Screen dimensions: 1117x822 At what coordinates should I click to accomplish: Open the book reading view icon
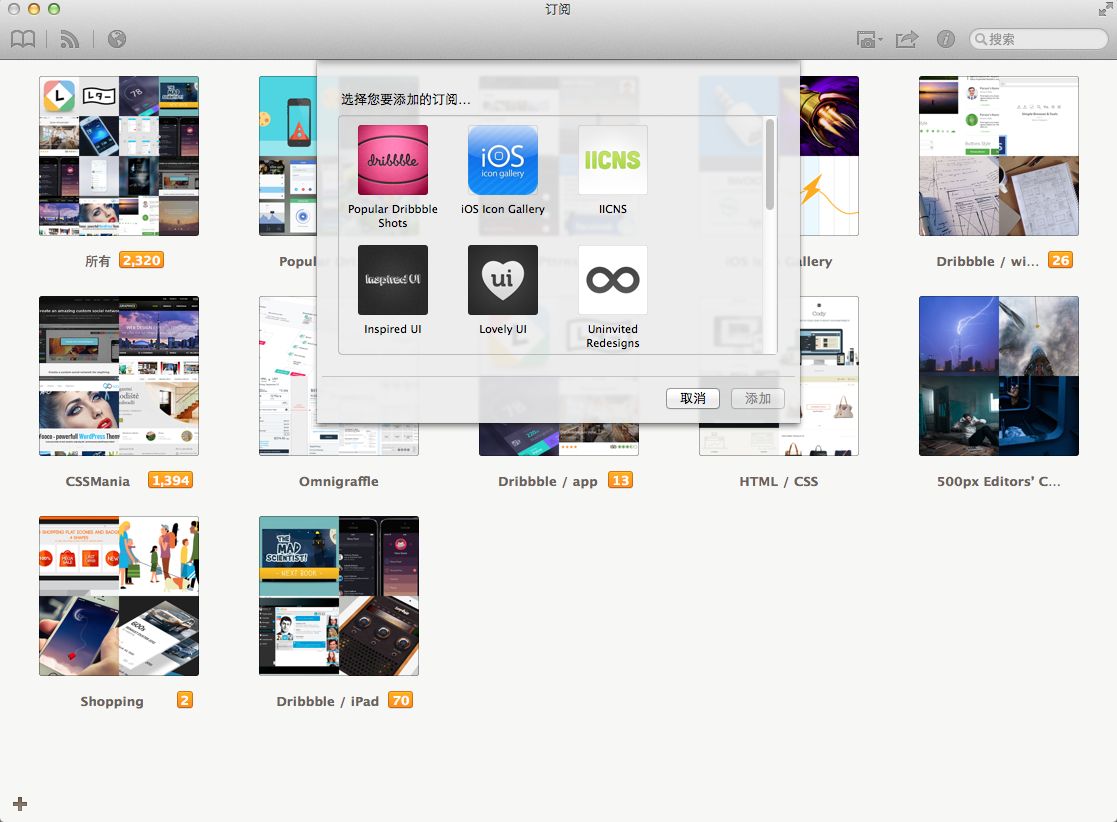23,39
